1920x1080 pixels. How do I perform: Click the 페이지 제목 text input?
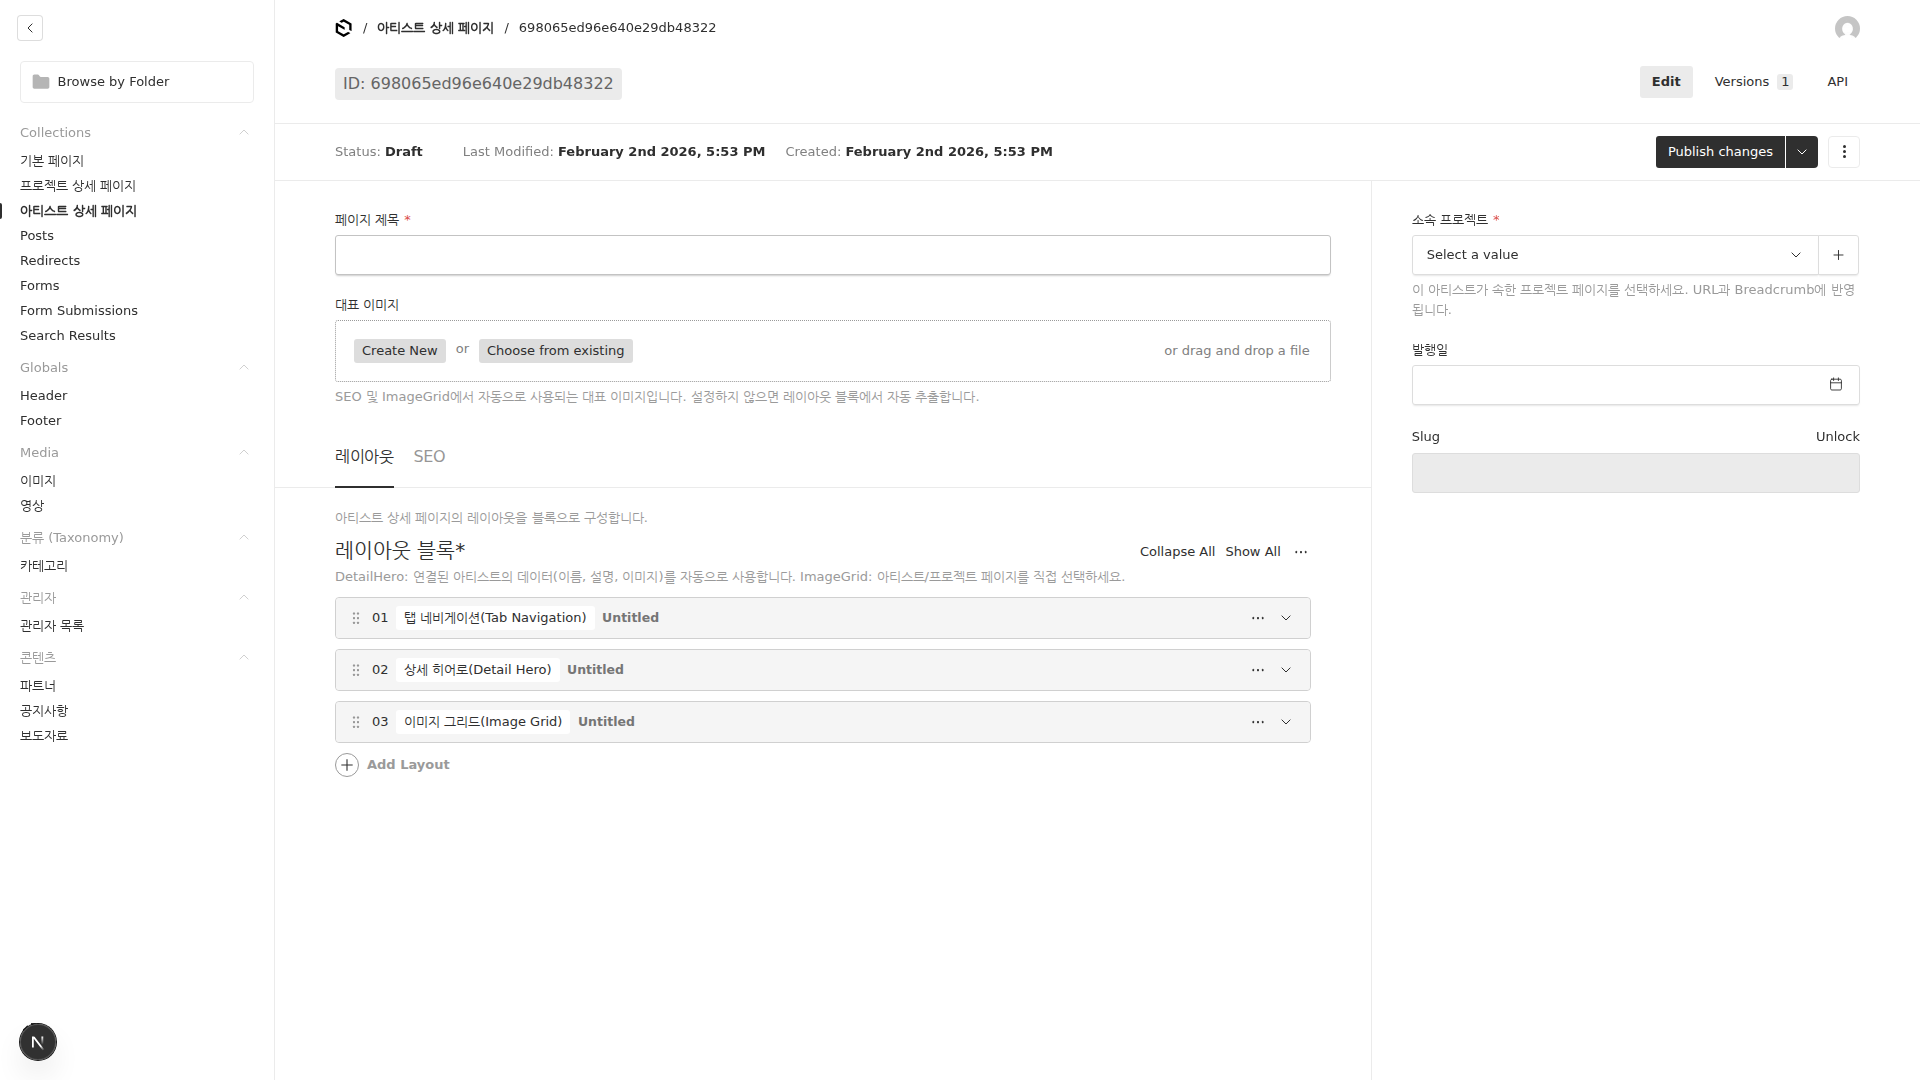point(832,255)
